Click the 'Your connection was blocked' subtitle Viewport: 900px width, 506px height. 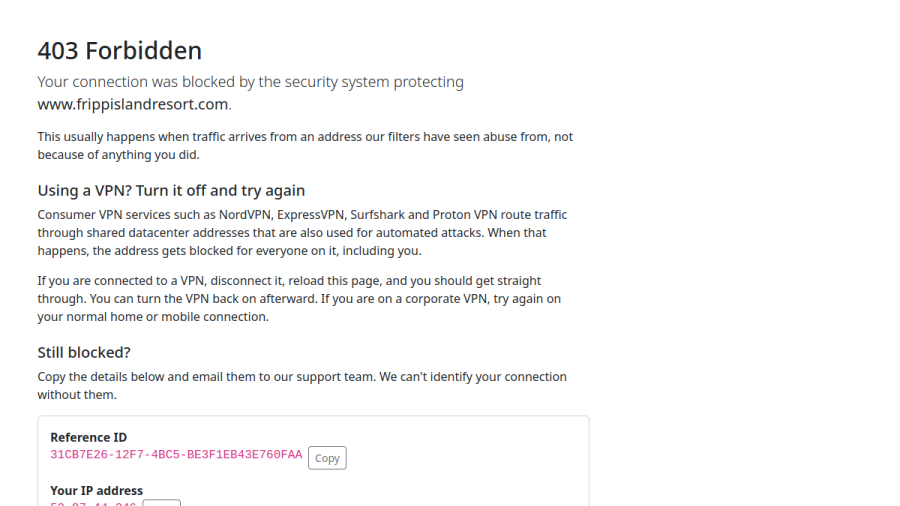point(250,82)
